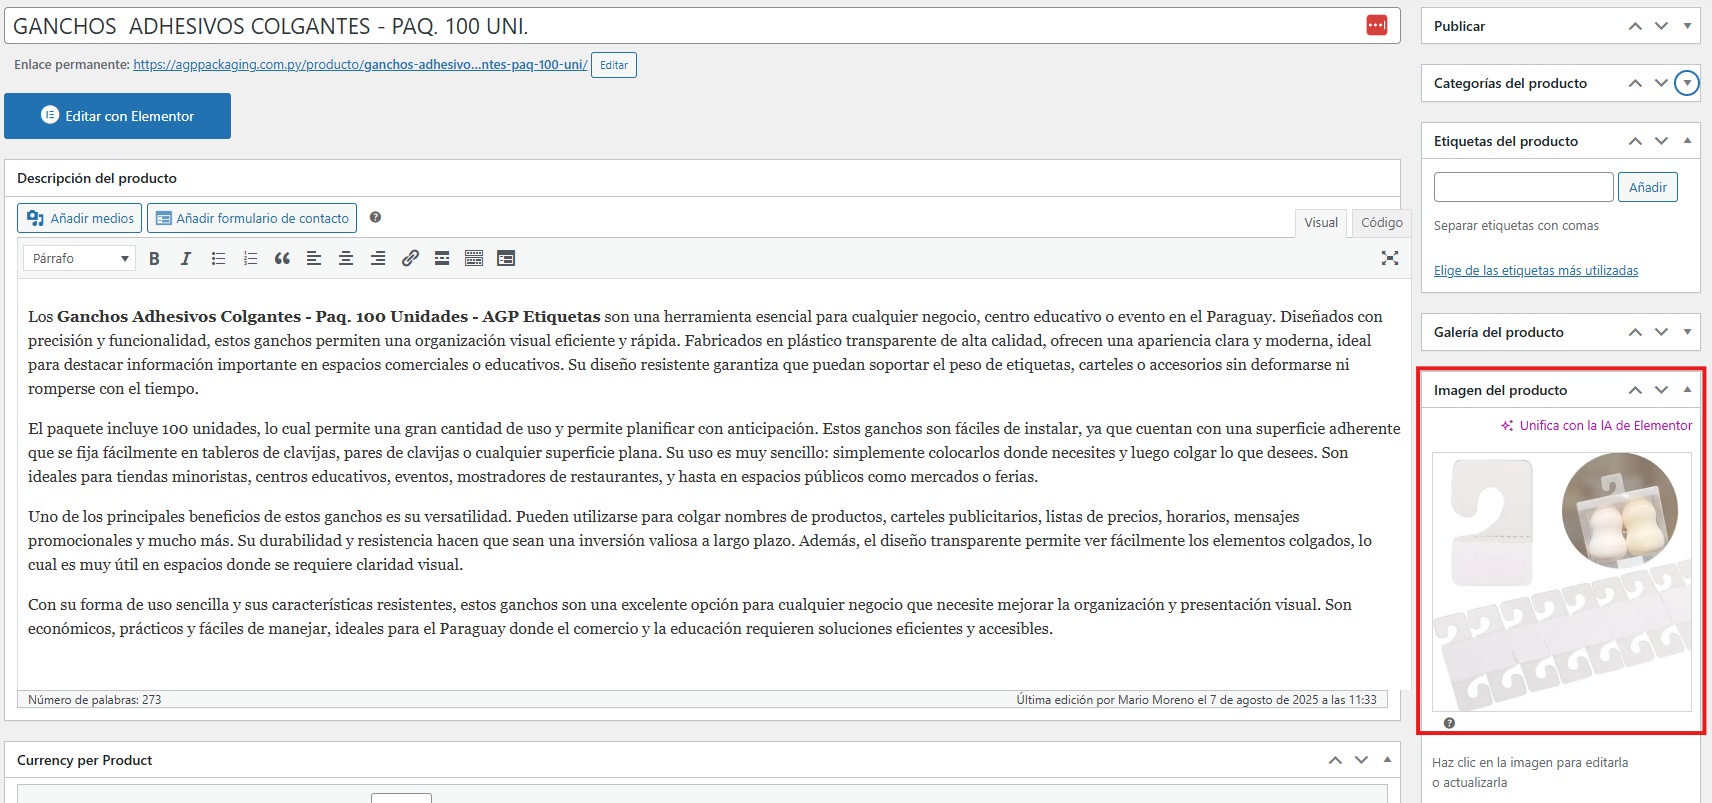Click Editar permalink button

click(x=614, y=65)
